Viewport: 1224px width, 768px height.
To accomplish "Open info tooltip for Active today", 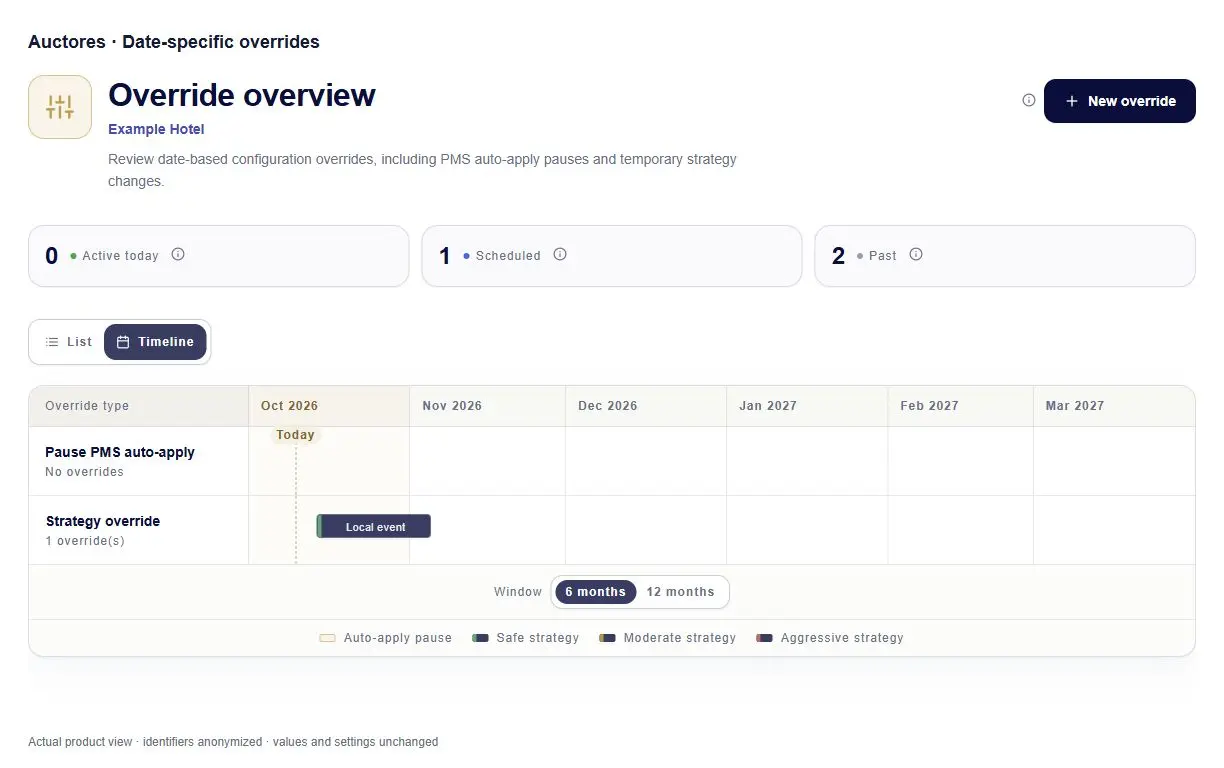I will coord(178,254).
